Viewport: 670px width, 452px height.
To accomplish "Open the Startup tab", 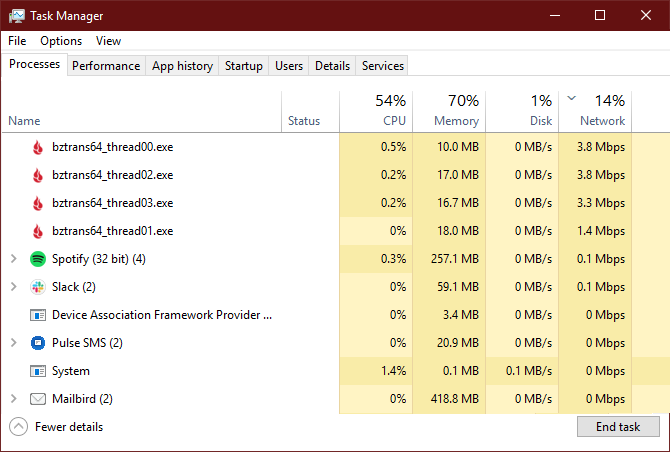I will point(244,66).
